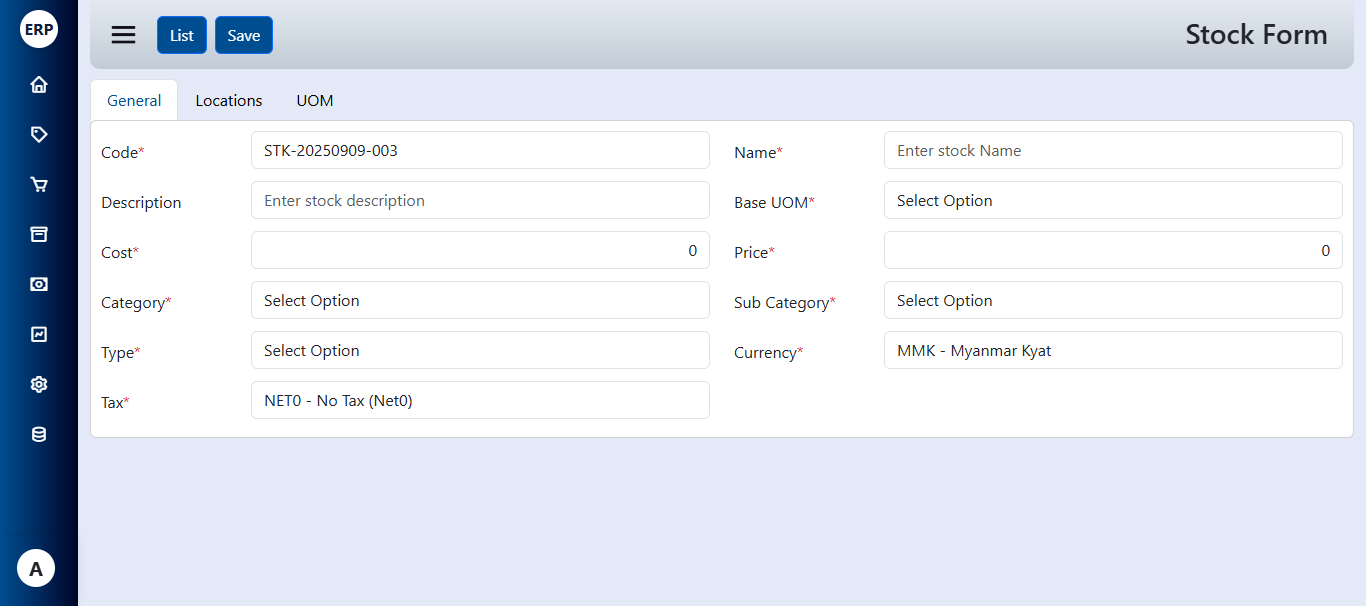The width and height of the screenshot is (1366, 606).
Task: Click the Save button
Action: point(244,36)
